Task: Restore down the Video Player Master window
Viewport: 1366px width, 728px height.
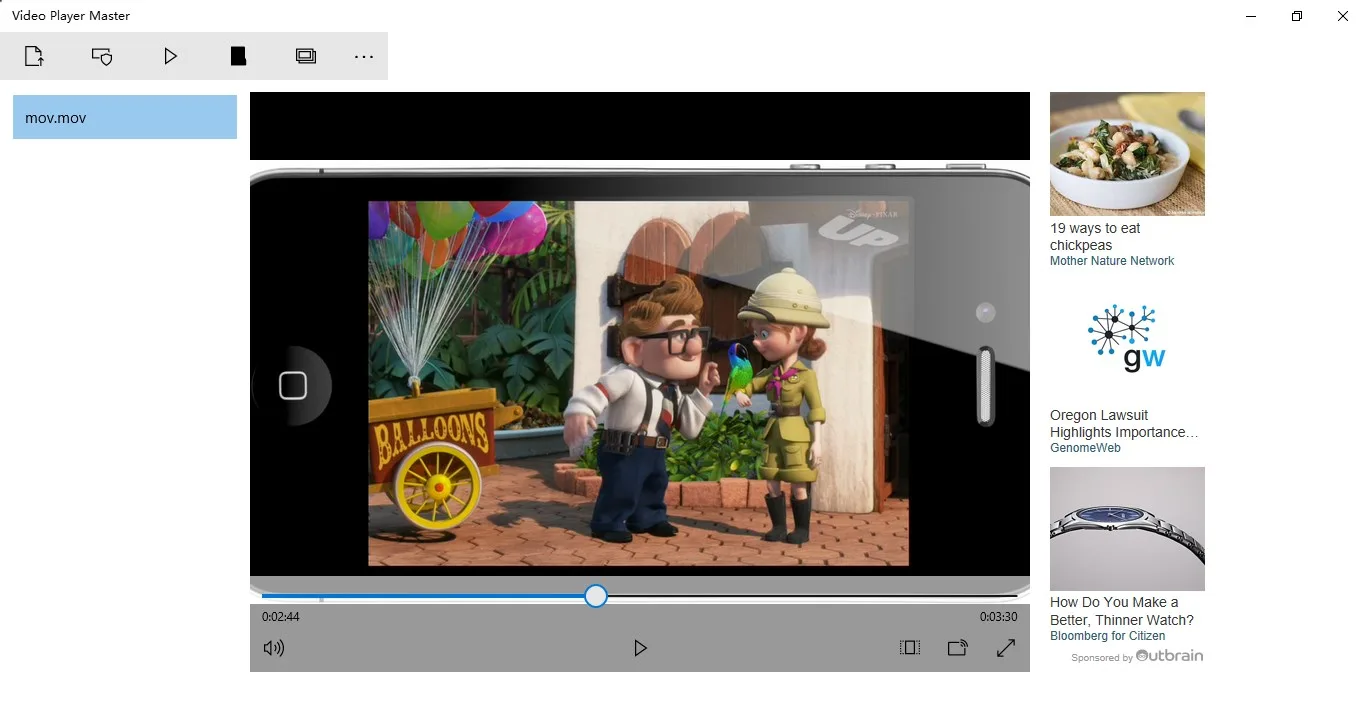Action: [1297, 16]
